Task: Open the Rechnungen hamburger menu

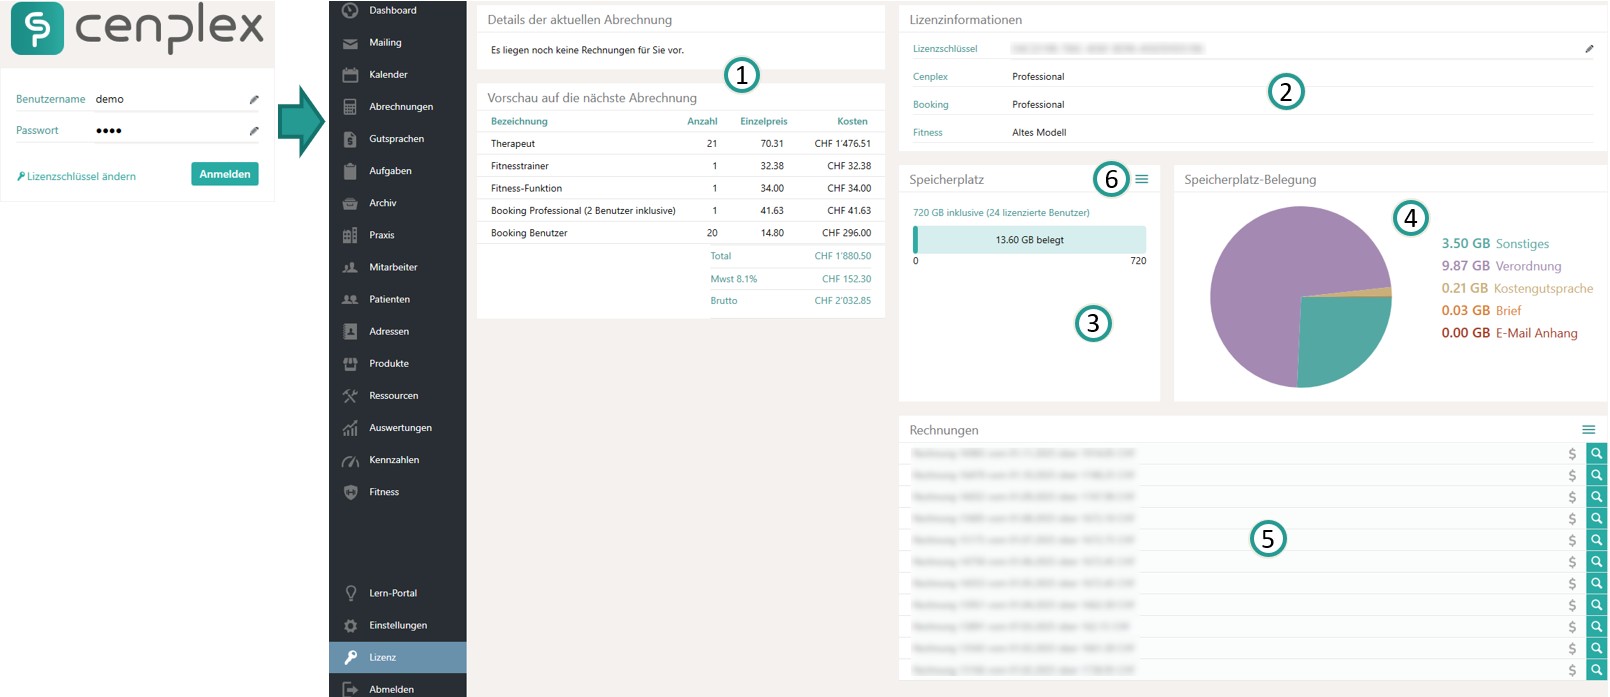Action: (x=1588, y=430)
